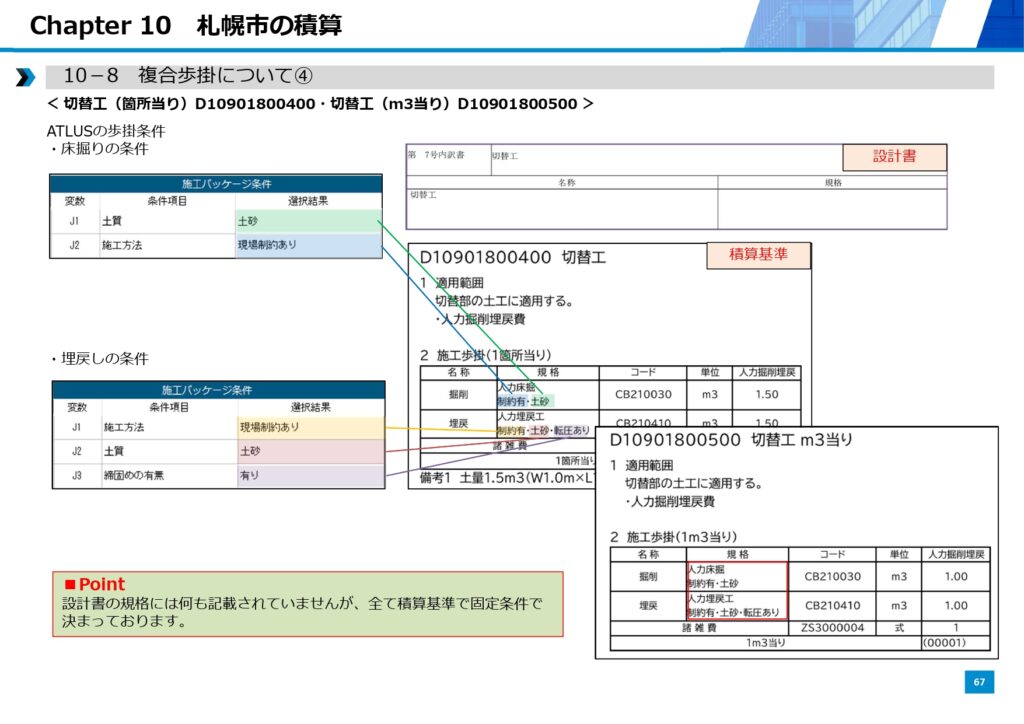This screenshot has width=1024, height=724.
Task: Click CB210410 code in the m3当り table
Action: pos(832,605)
